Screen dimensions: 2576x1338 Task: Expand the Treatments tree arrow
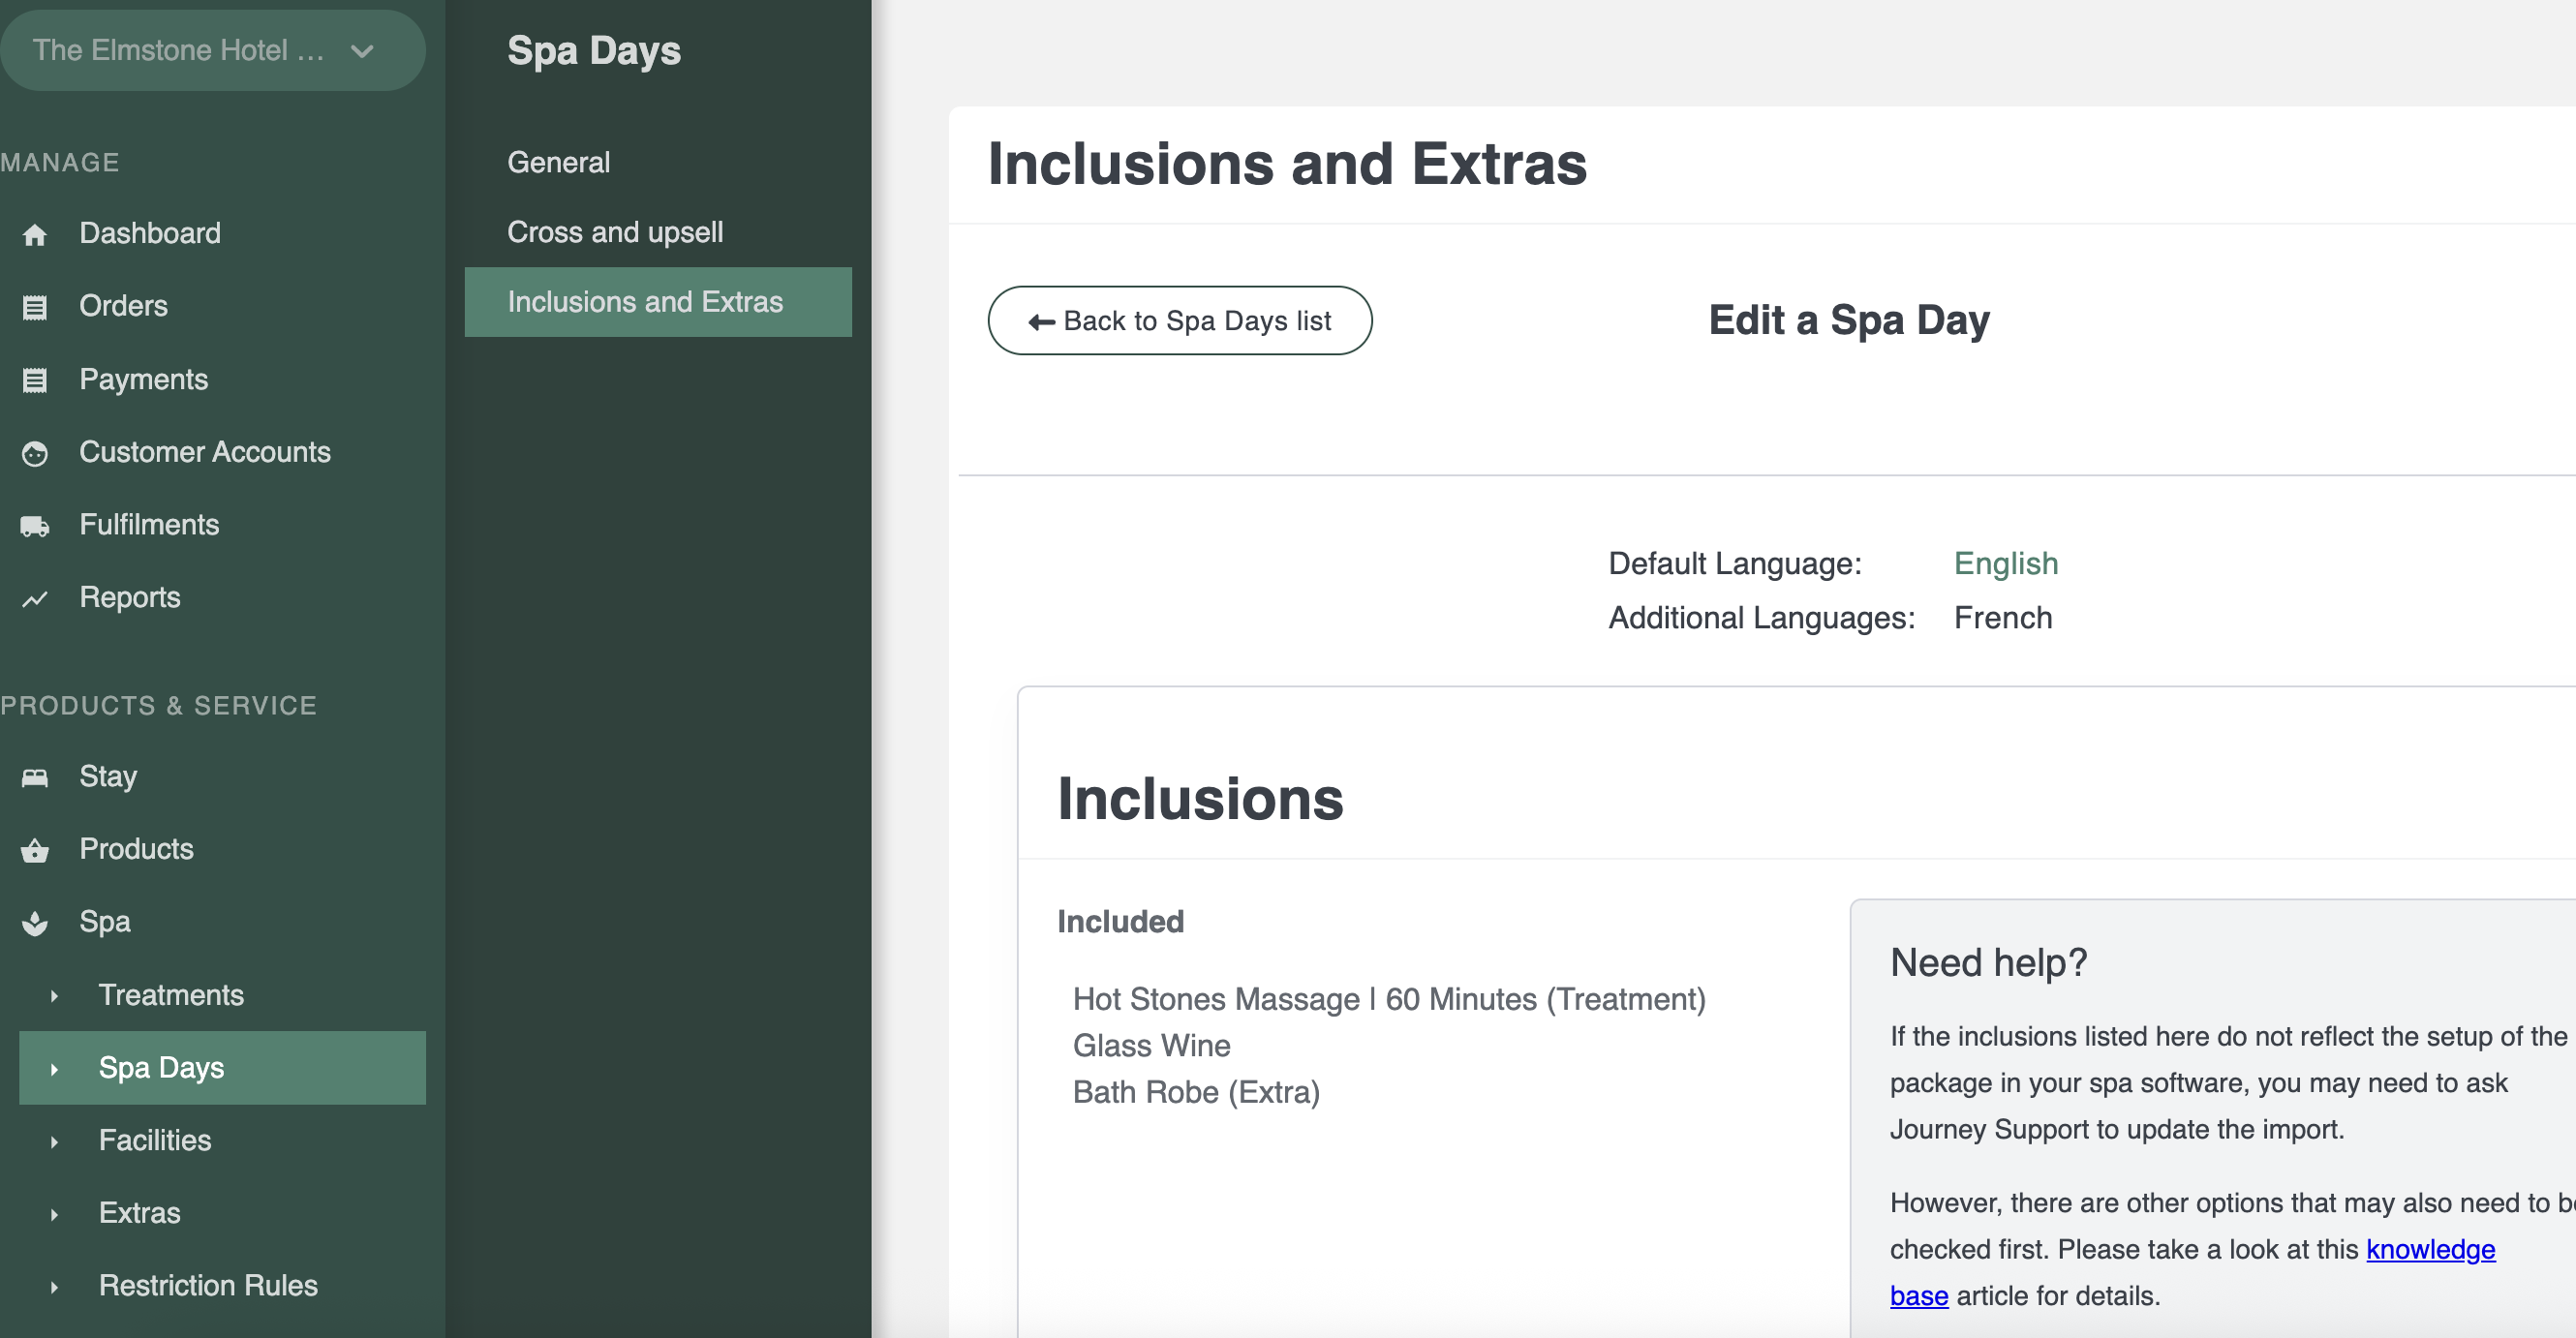tap(54, 996)
